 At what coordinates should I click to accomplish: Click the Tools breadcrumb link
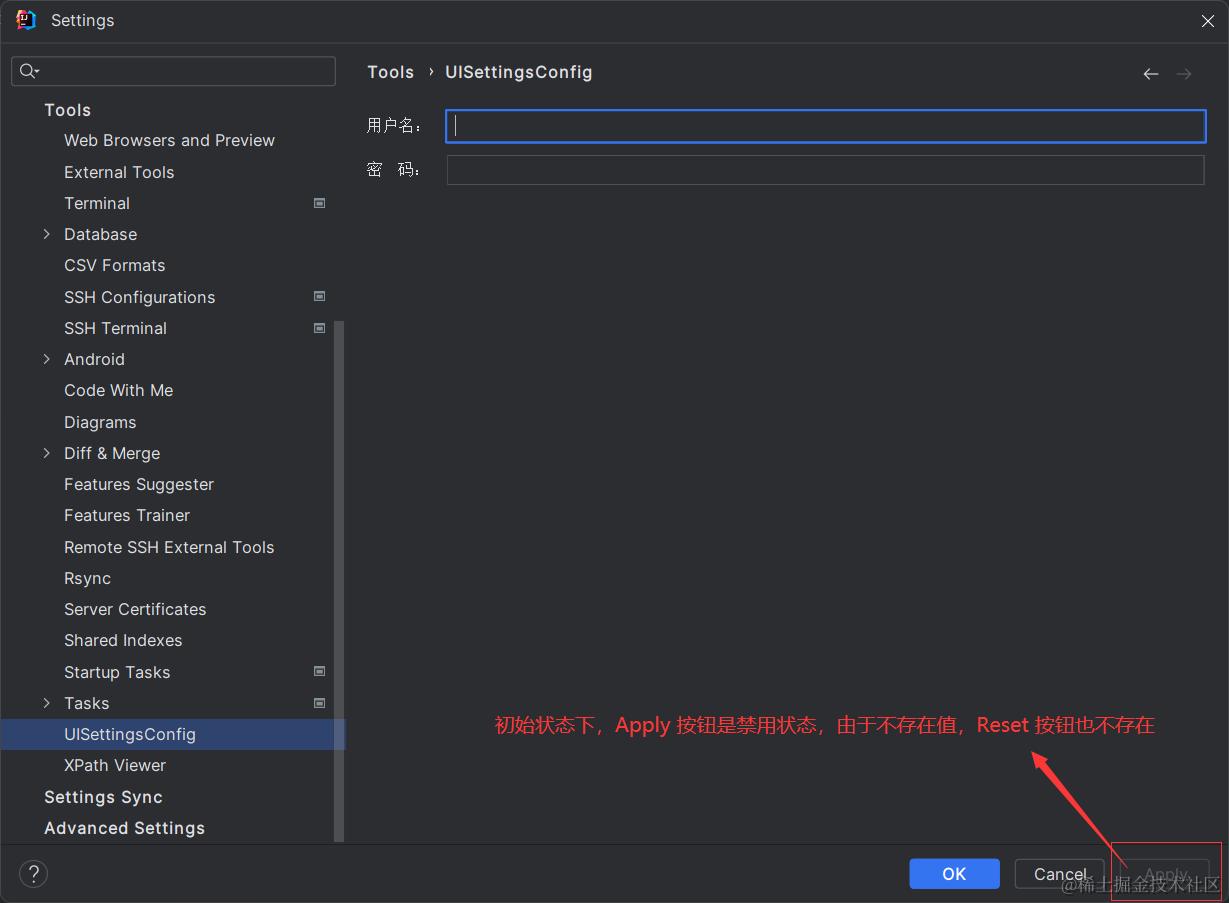click(x=390, y=72)
